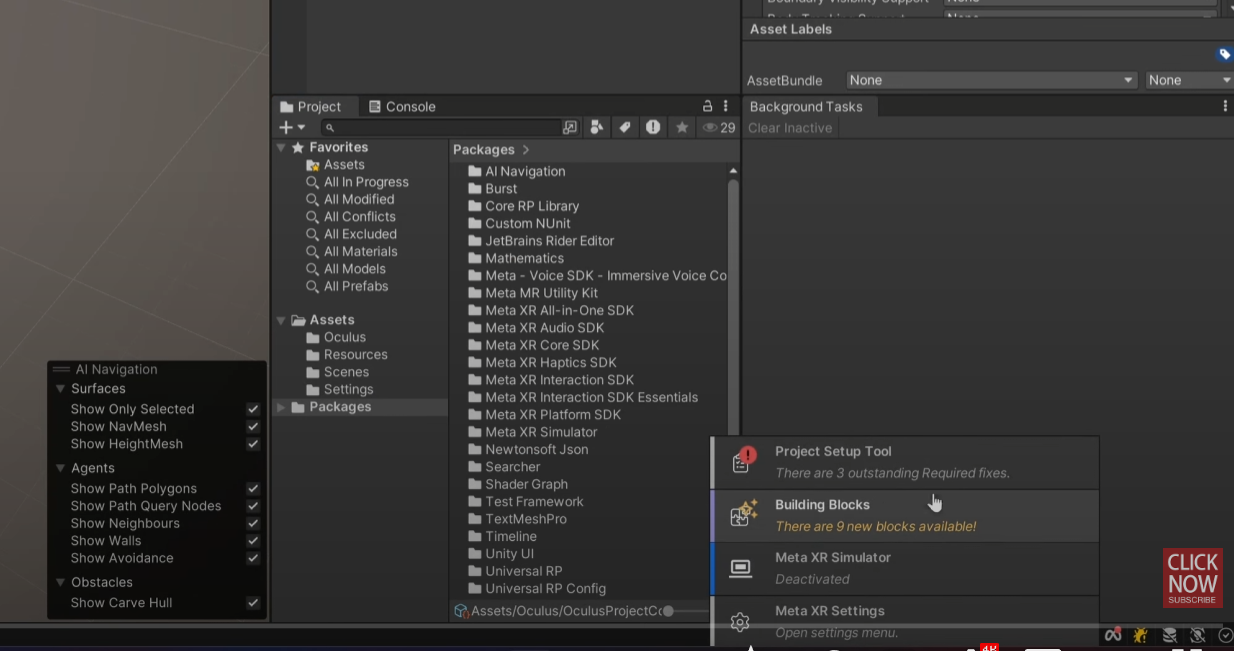
Task: Open the Background Tasks three-dot menu
Action: point(1225,106)
